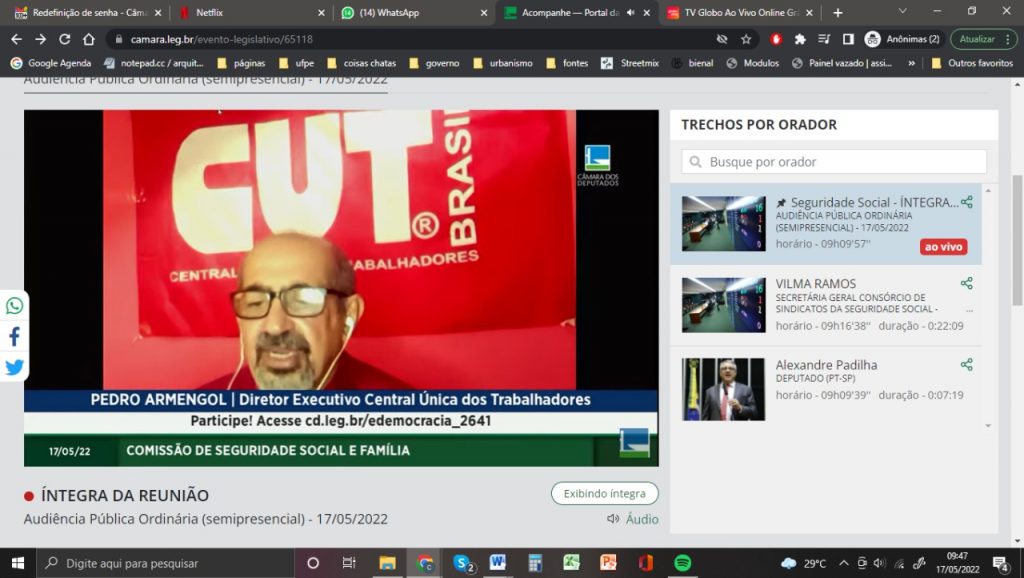Share via the WhatsApp side icon
Viewport: 1024px width, 578px height.
[x=14, y=306]
